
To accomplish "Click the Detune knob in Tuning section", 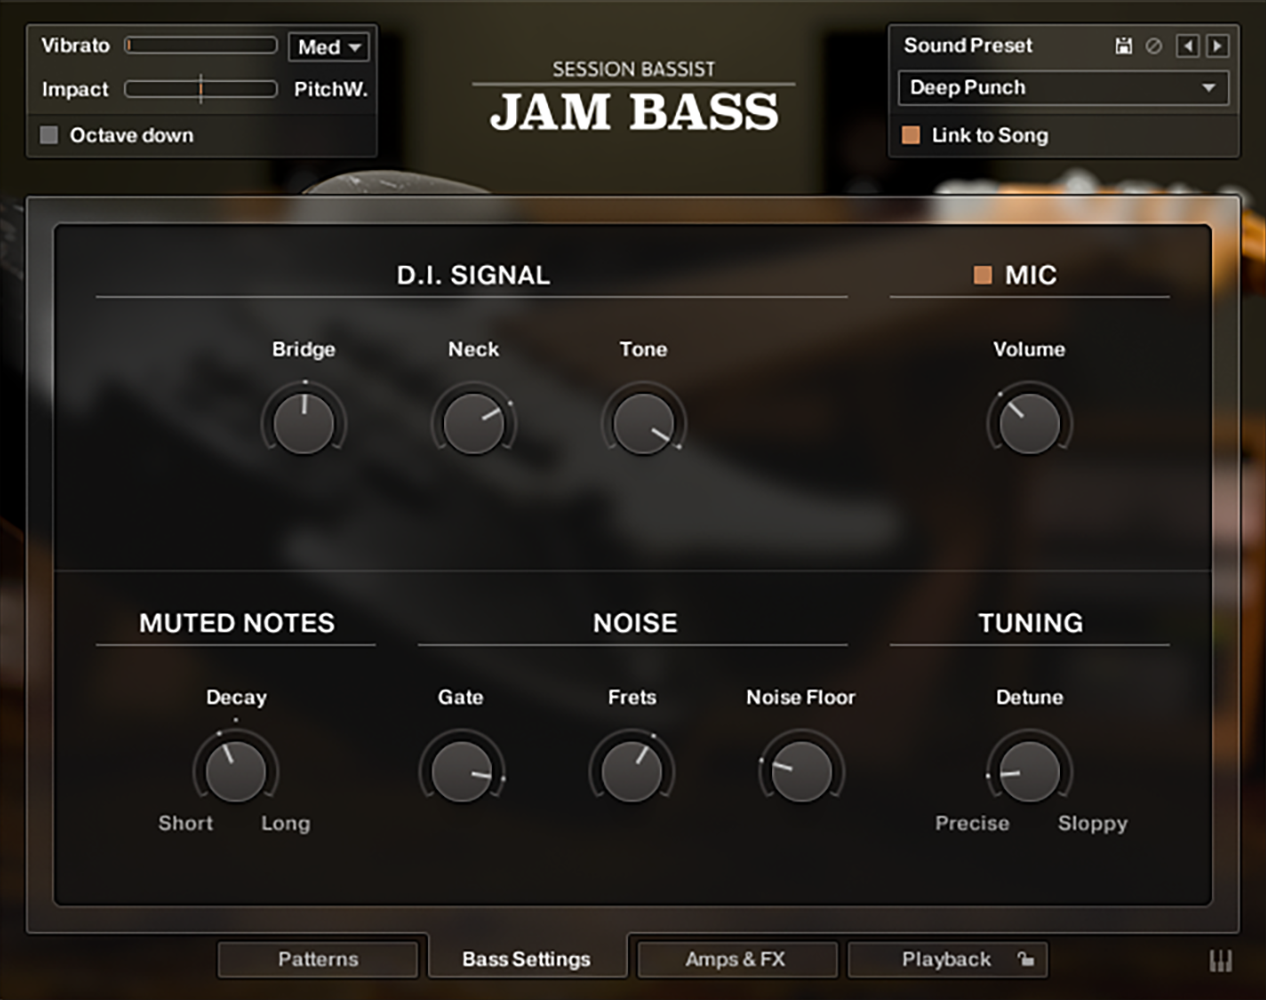I will [1028, 770].
